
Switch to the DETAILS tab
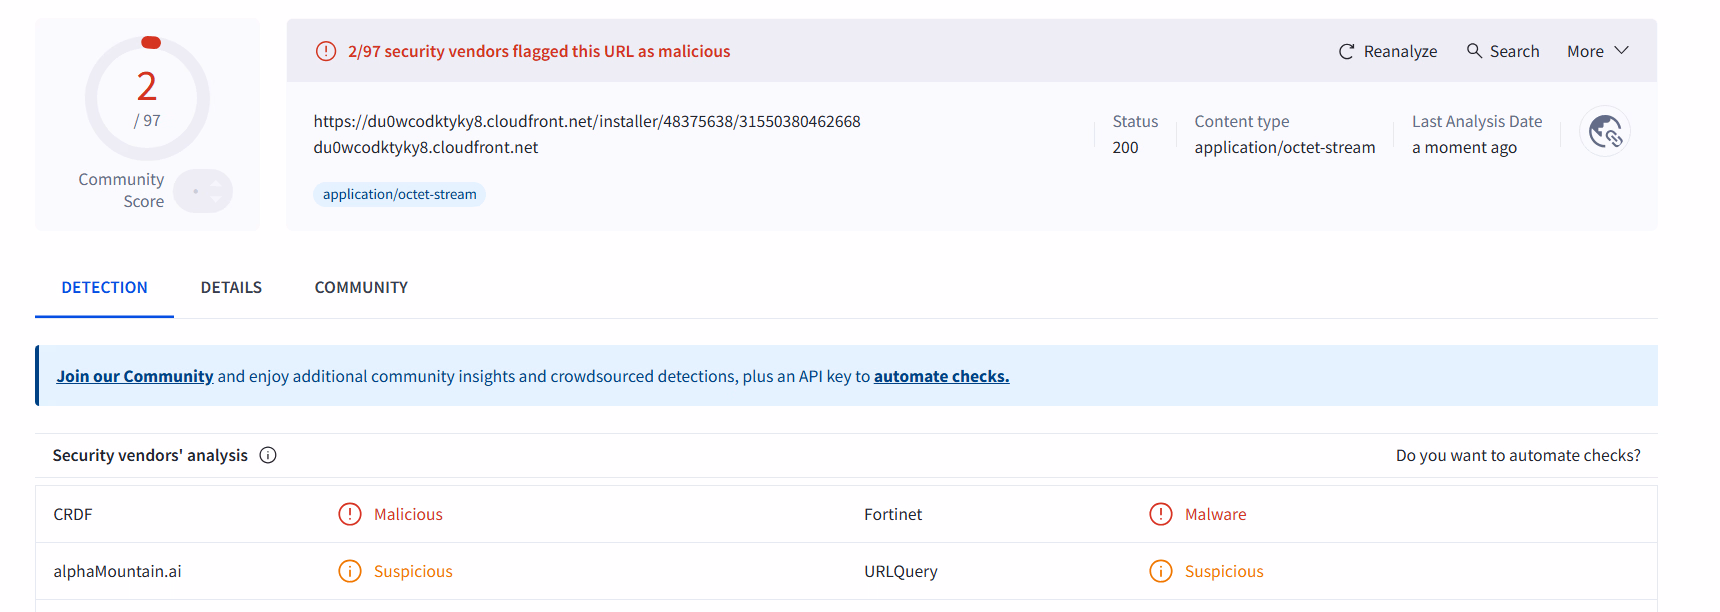tap(231, 287)
